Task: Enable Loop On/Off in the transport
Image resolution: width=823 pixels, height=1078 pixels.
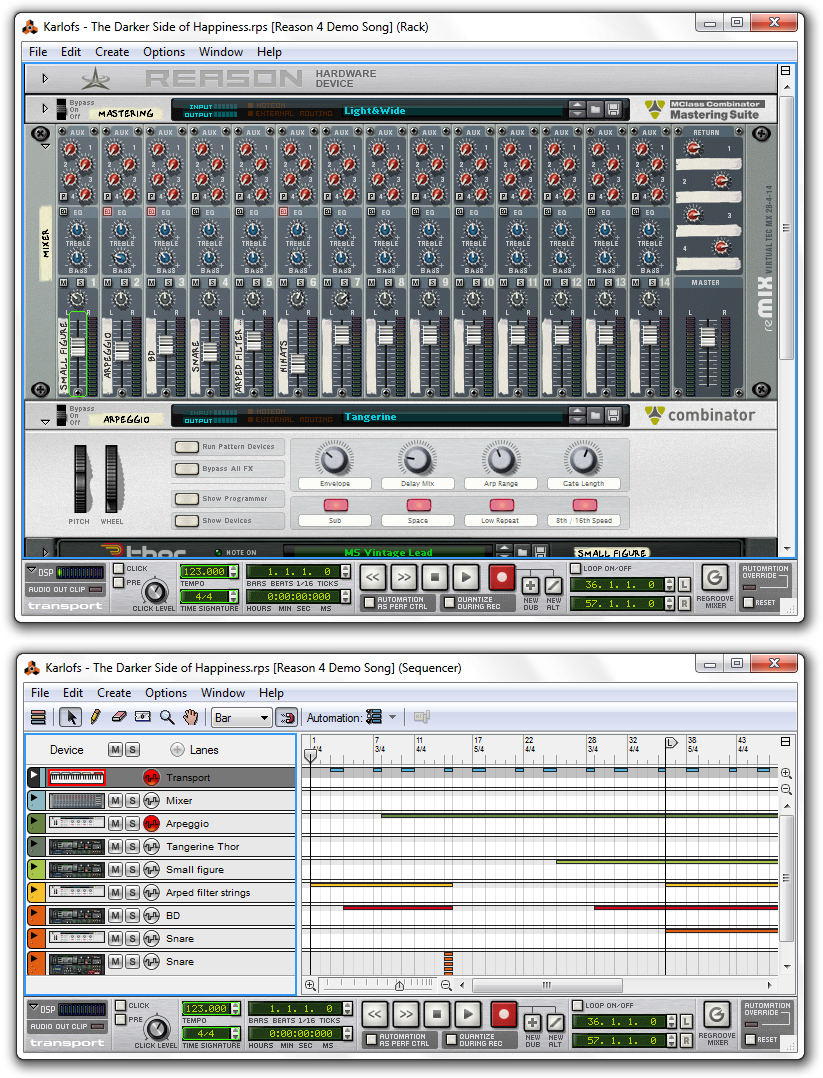Action: point(573,569)
